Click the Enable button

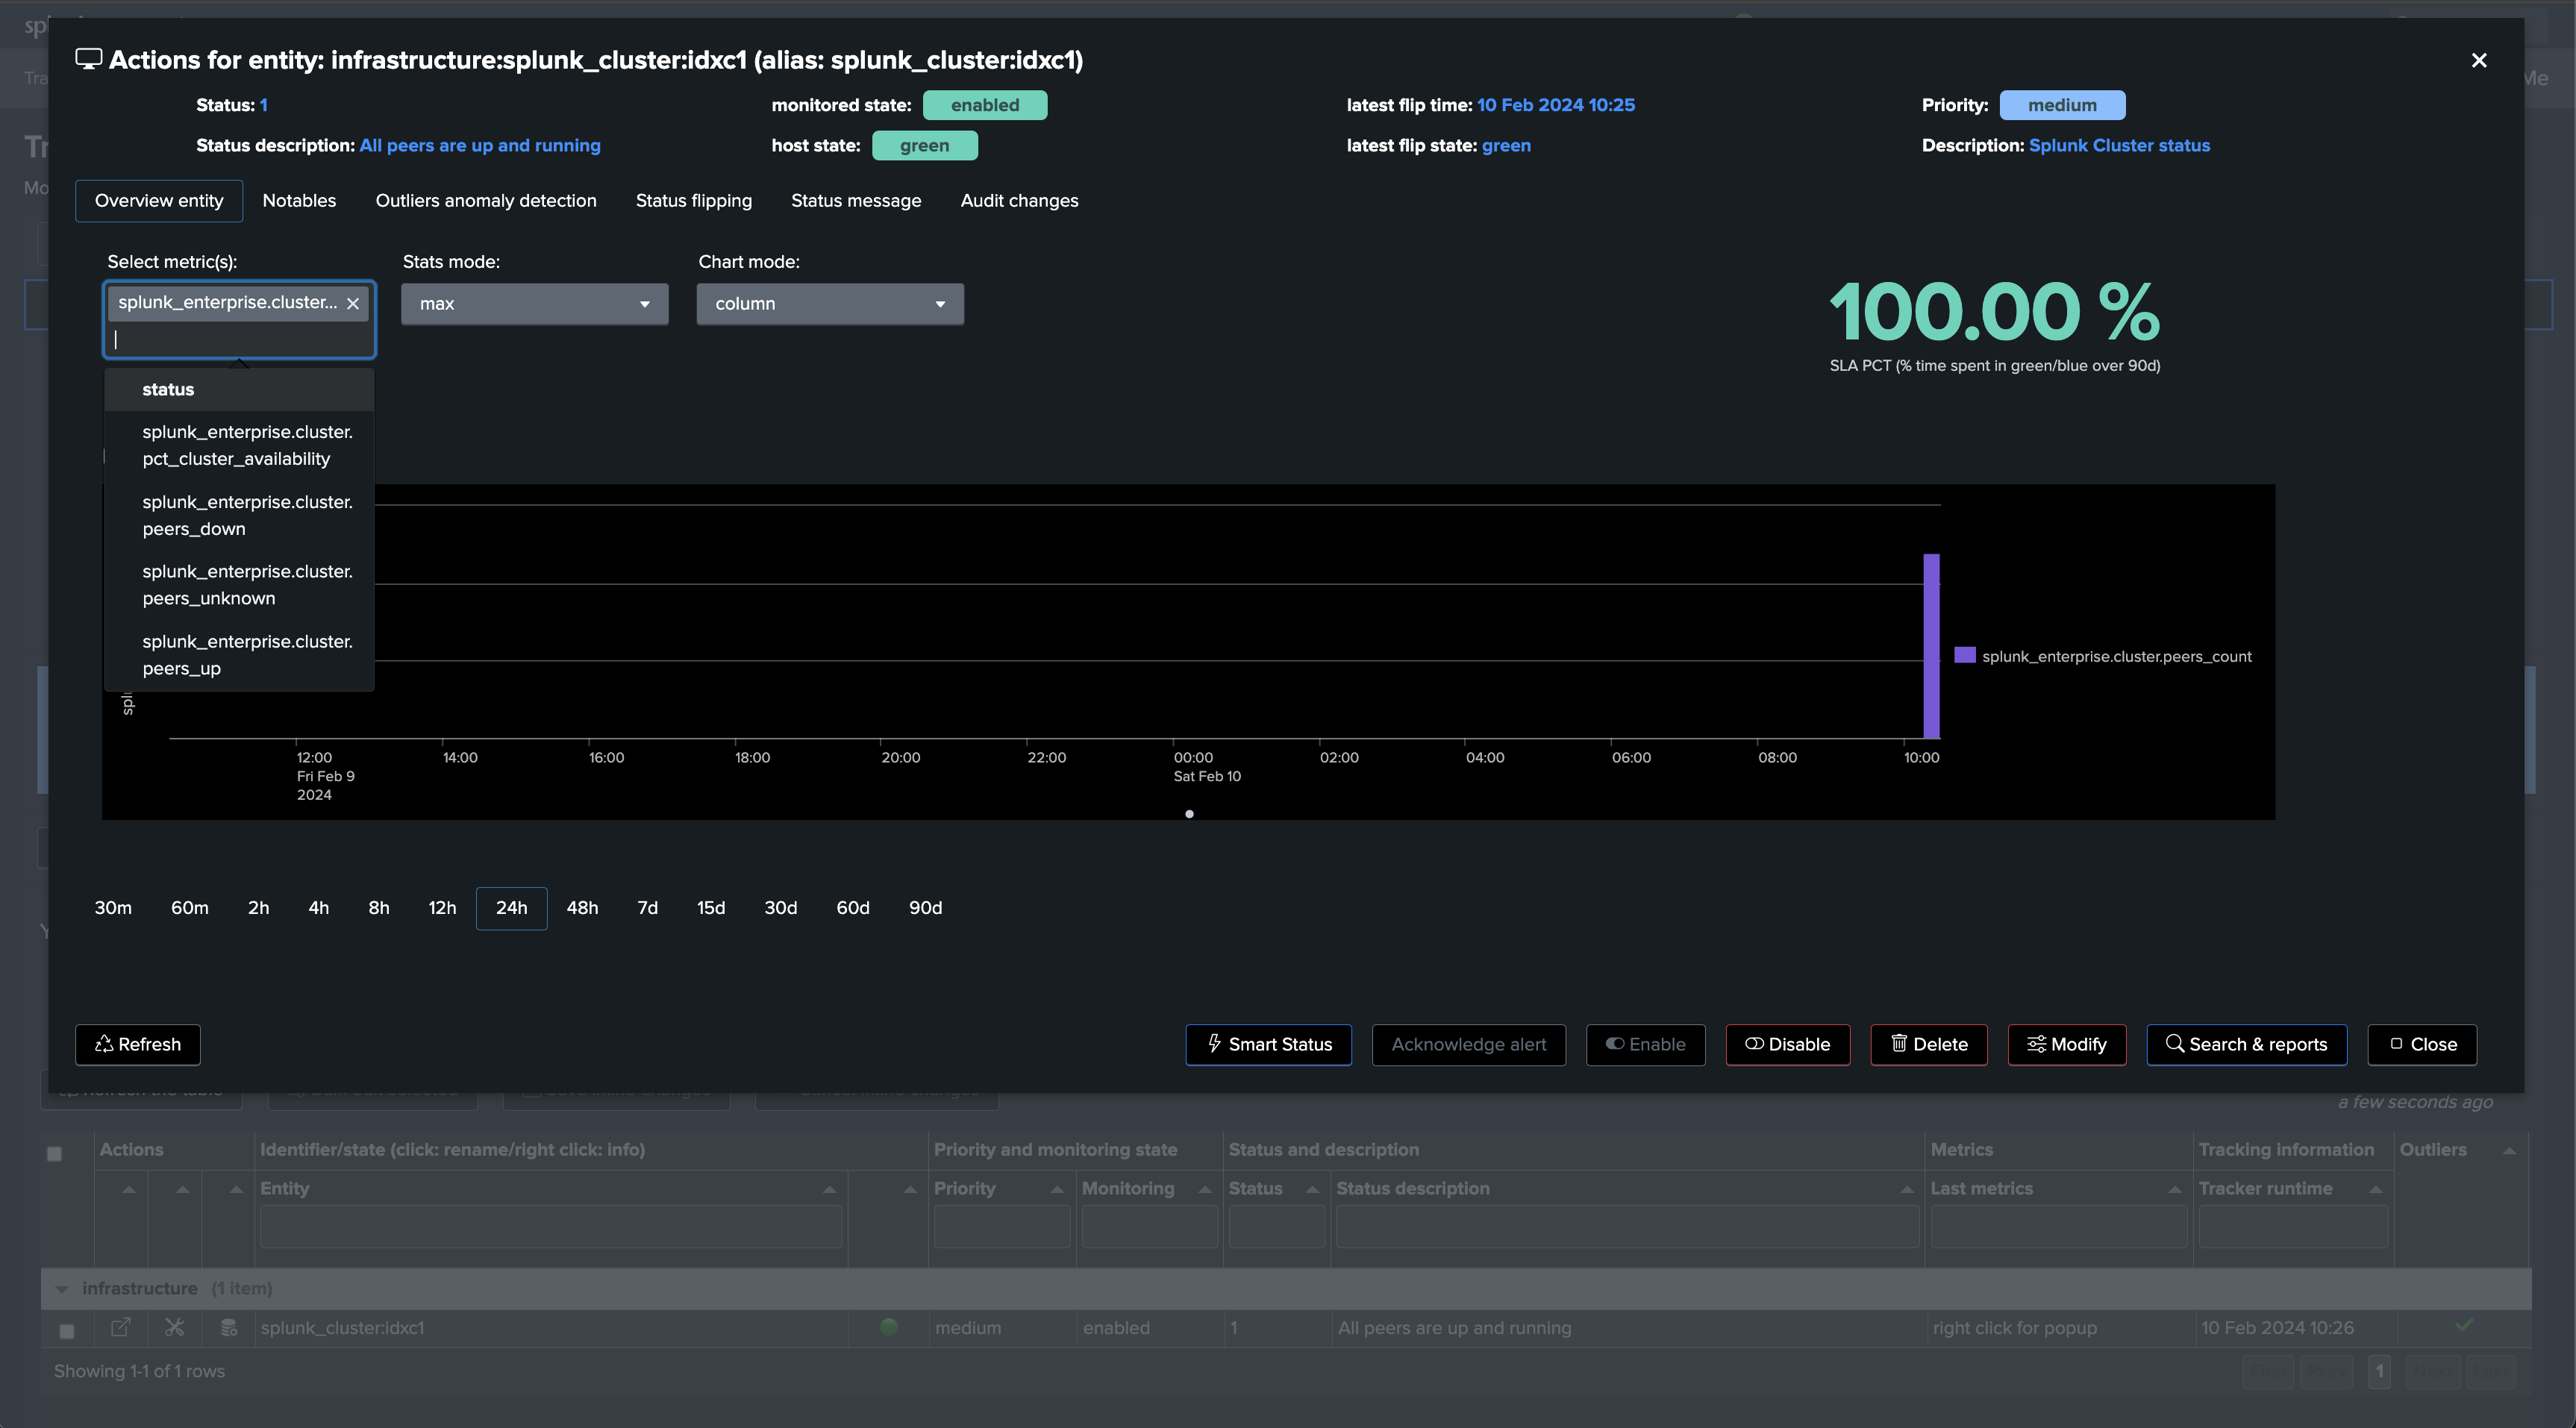(x=1645, y=1045)
